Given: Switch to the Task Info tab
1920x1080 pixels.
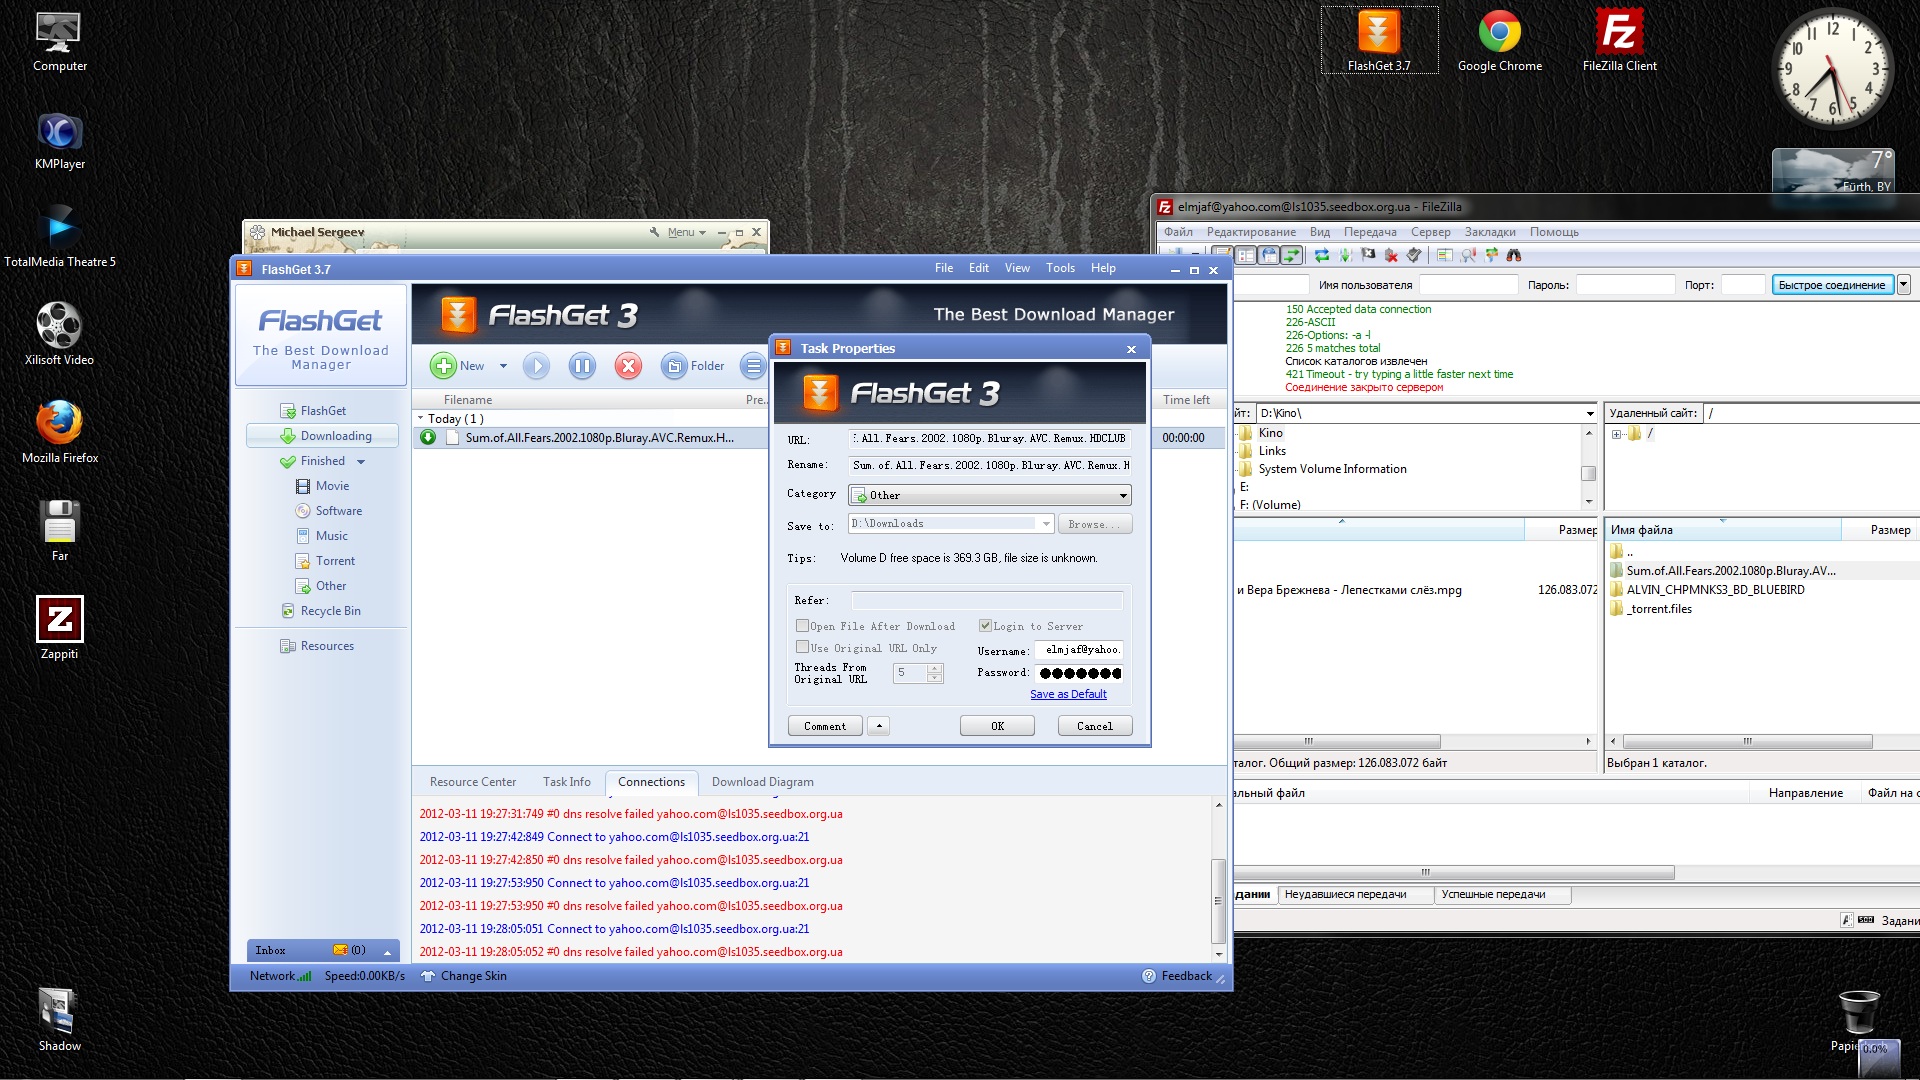Looking at the screenshot, I should pos(566,782).
